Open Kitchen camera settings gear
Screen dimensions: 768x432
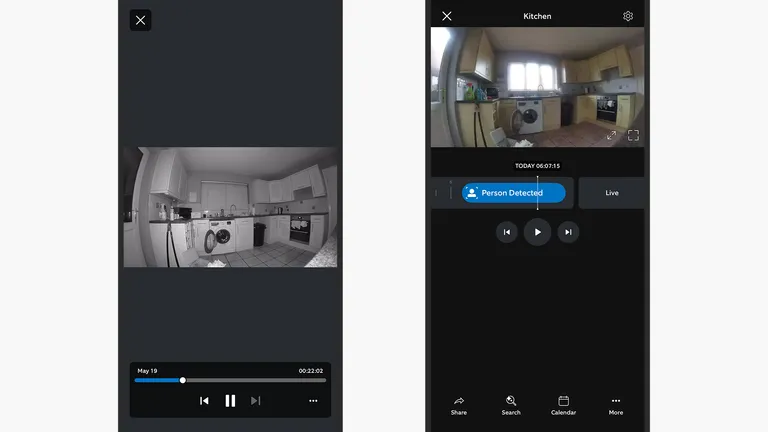pos(628,16)
